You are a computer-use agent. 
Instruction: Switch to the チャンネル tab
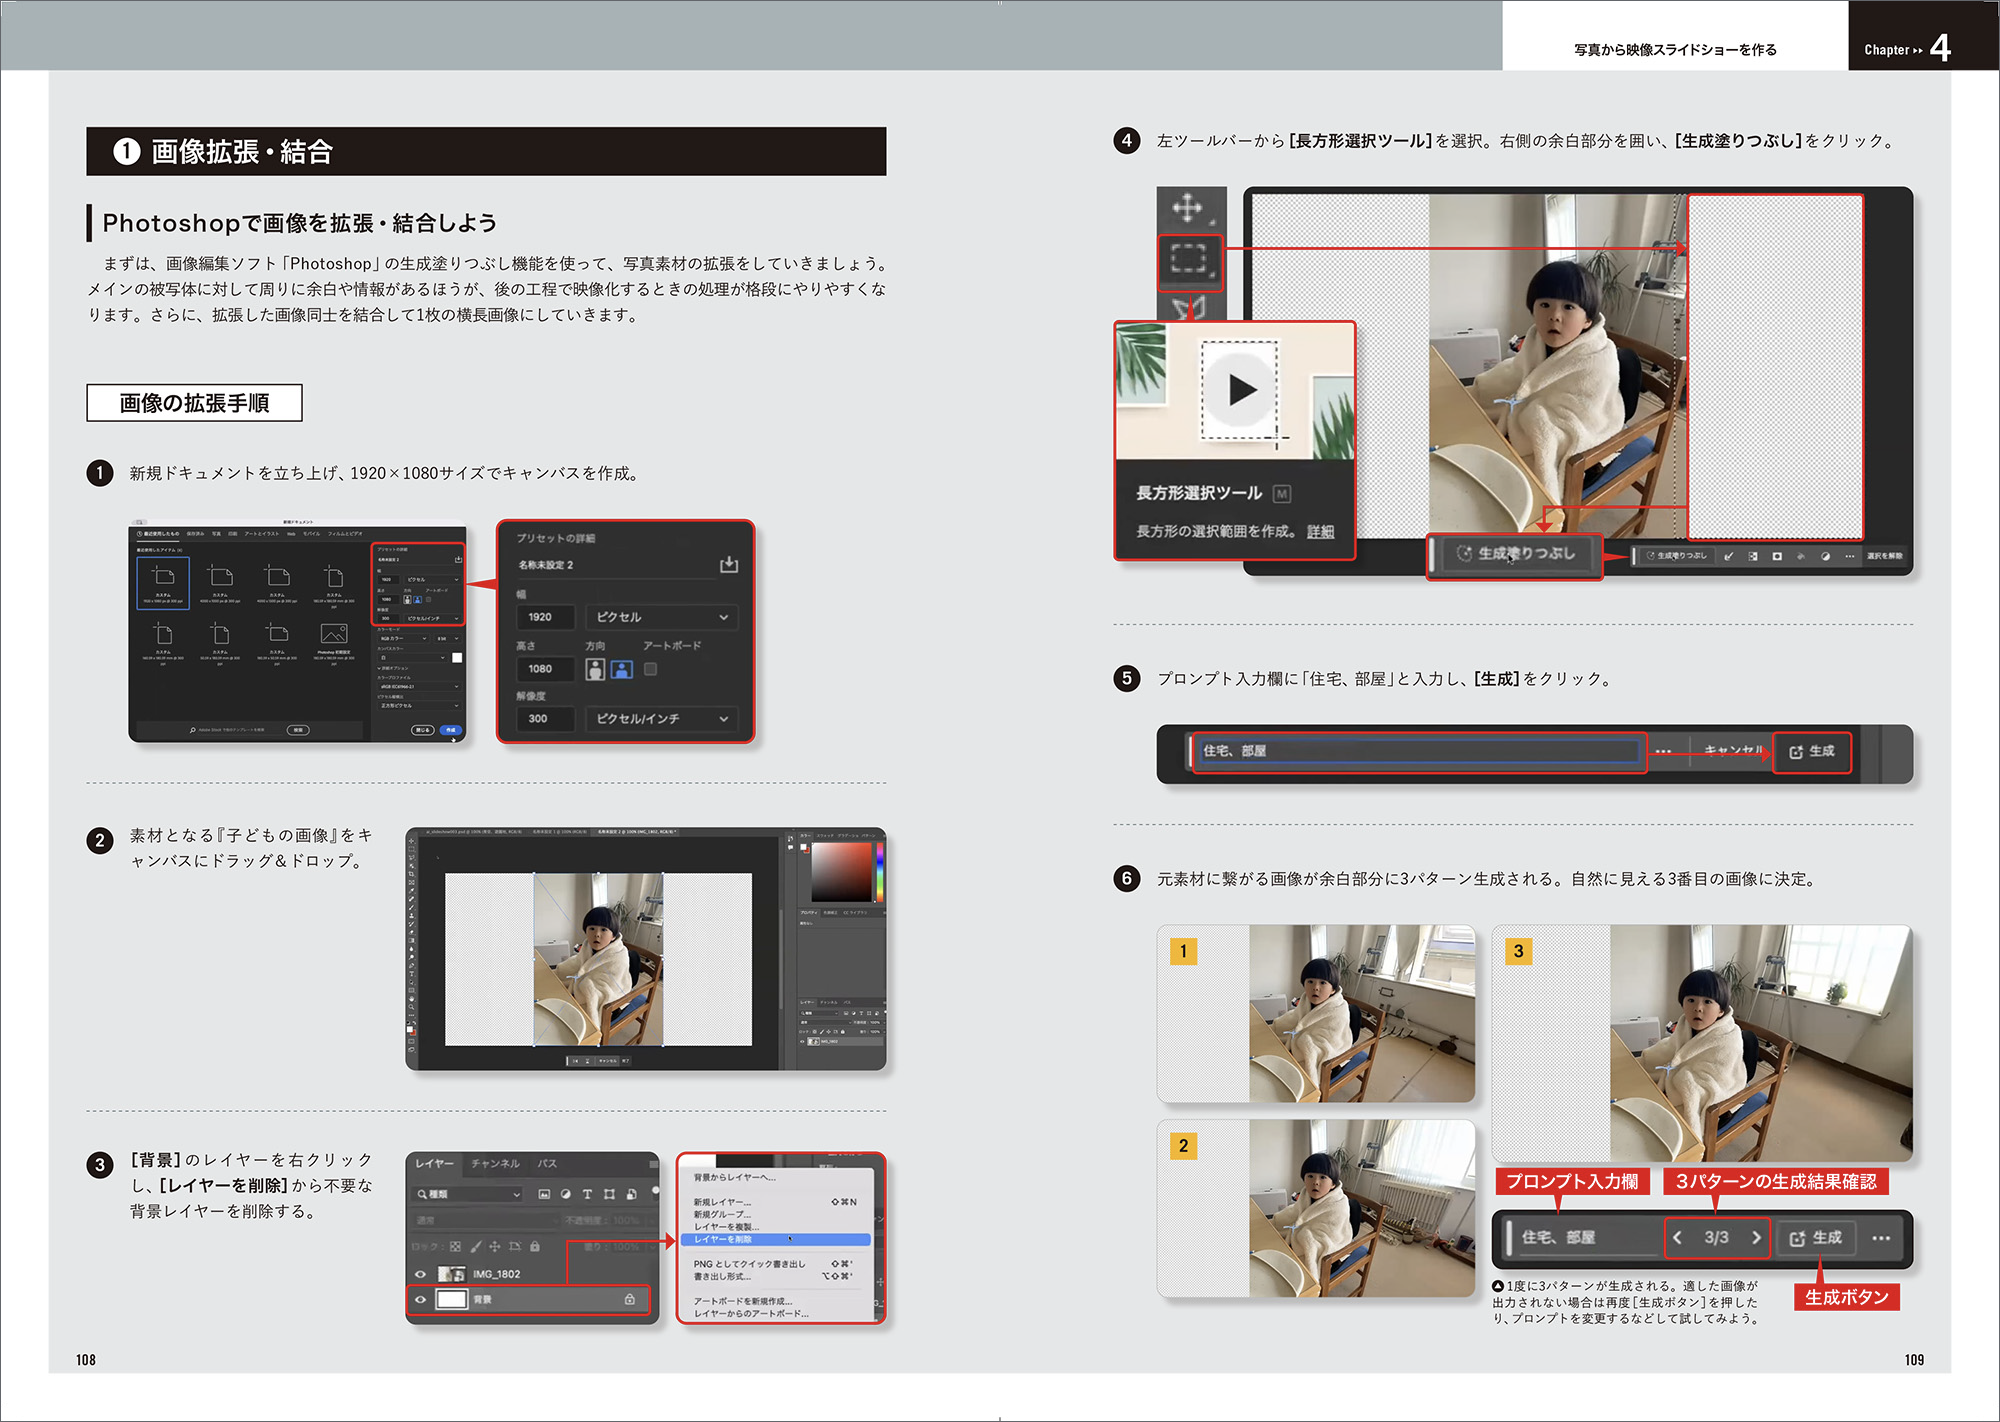[495, 1164]
